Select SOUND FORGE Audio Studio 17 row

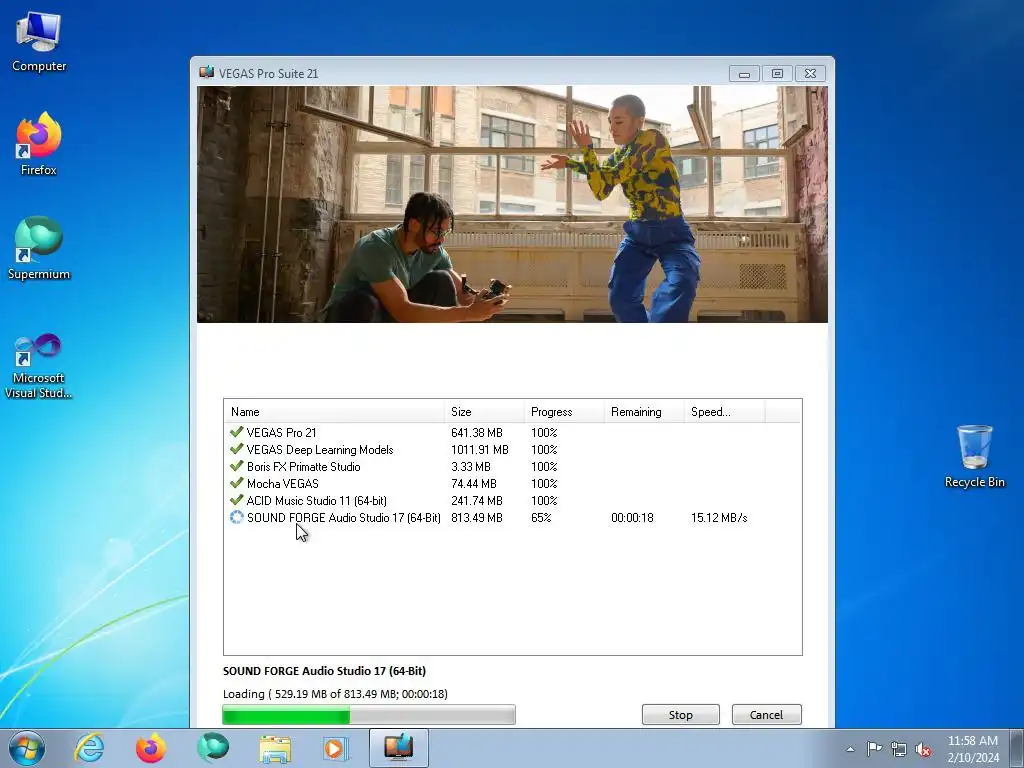[513, 517]
